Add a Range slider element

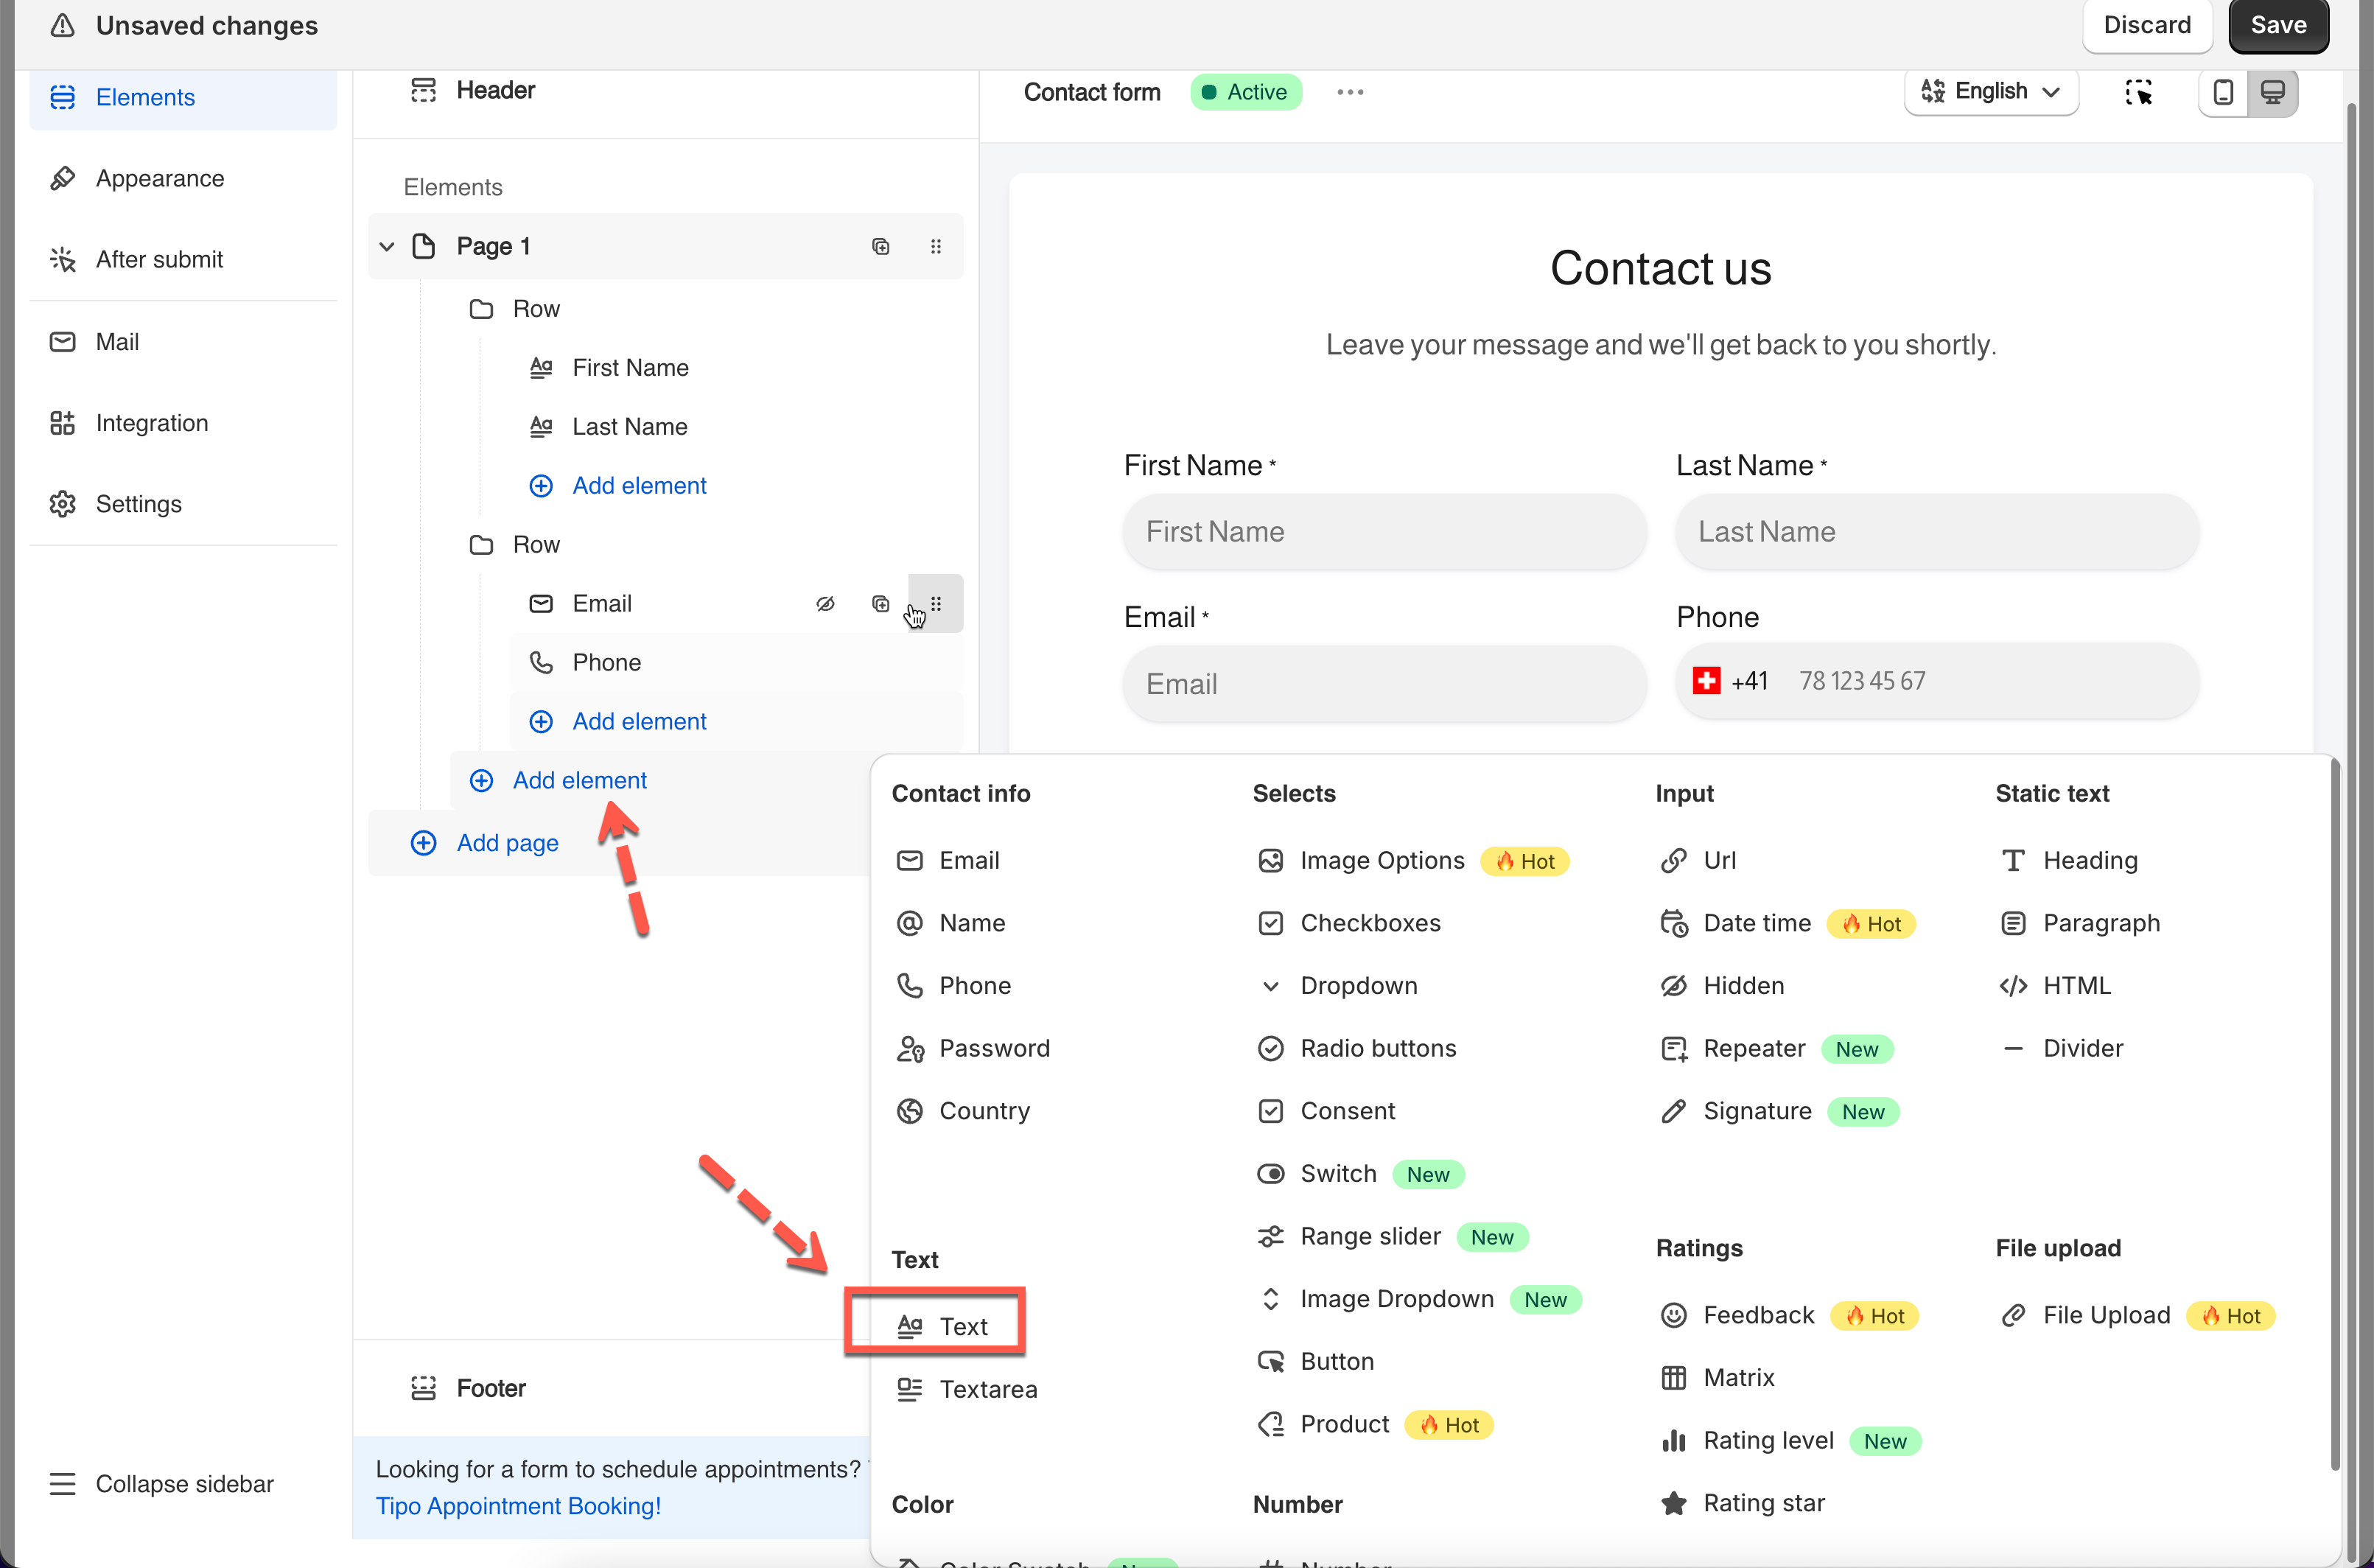coord(1369,1236)
